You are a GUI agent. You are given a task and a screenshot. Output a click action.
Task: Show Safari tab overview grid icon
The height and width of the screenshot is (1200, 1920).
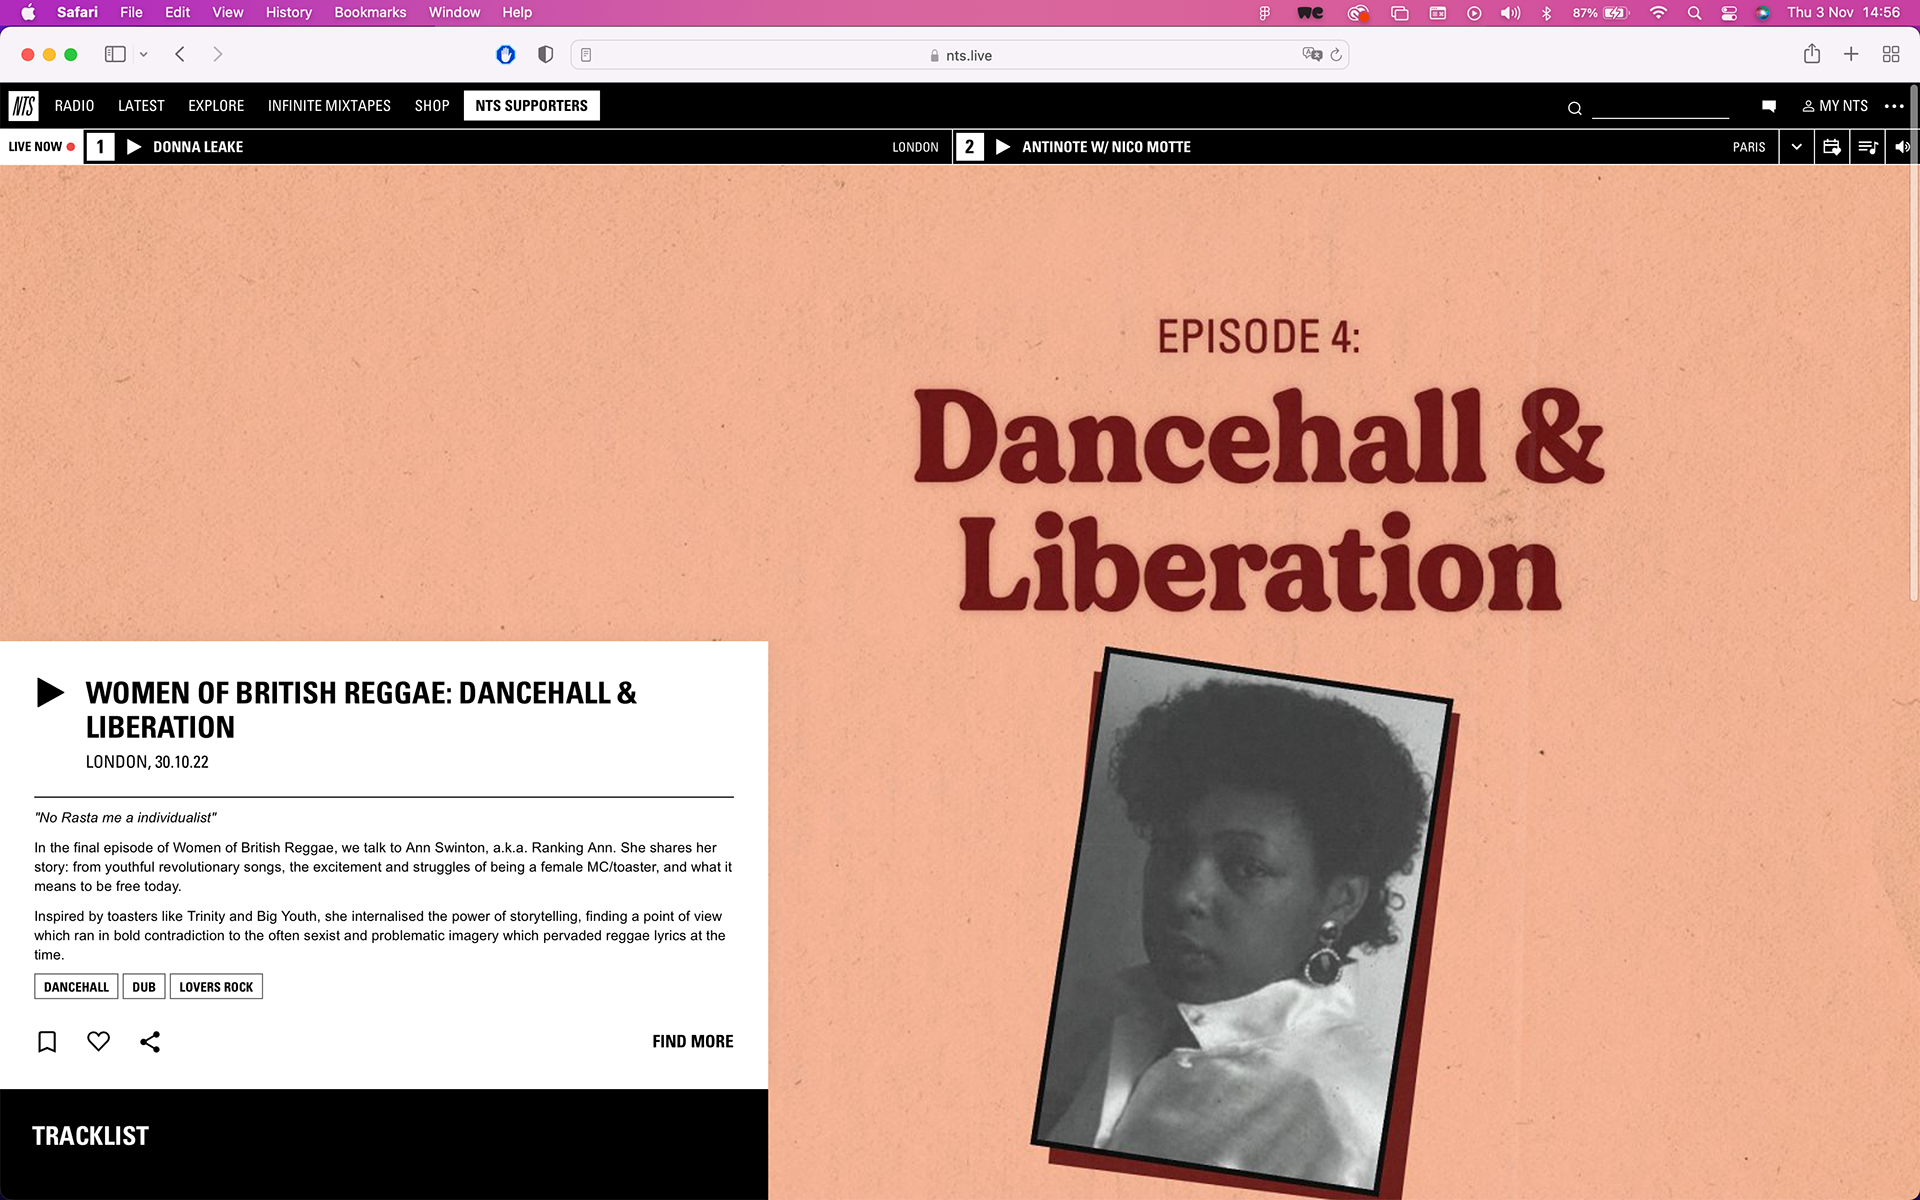click(x=1891, y=54)
